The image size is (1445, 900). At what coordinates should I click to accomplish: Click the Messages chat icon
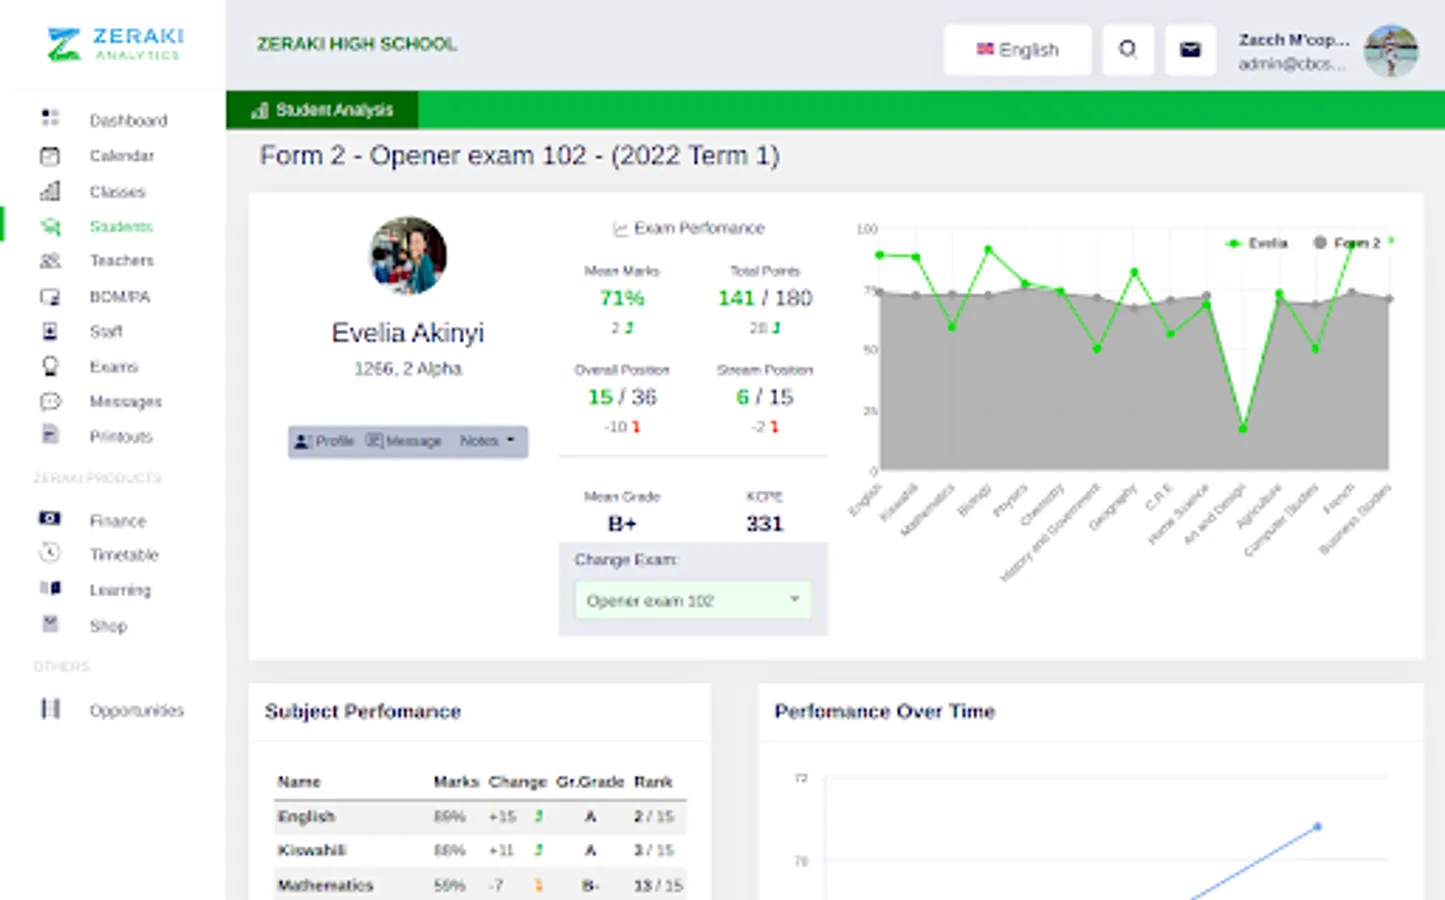pos(50,401)
